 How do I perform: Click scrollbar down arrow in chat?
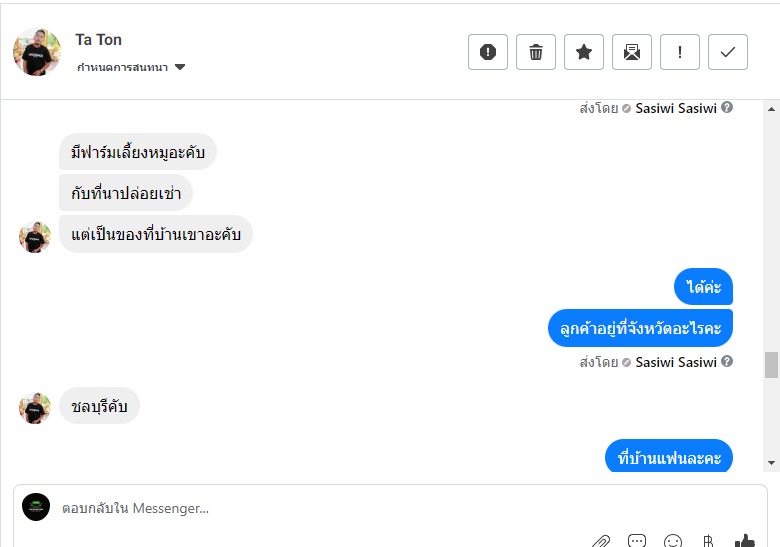tap(772, 463)
